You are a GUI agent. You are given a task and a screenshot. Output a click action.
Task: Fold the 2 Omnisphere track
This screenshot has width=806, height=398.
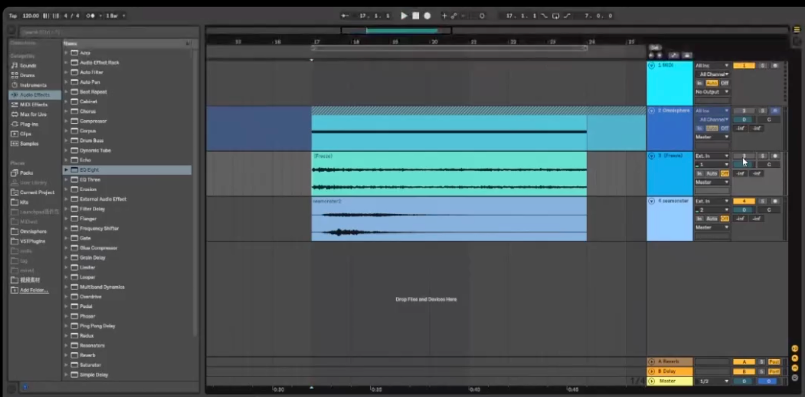652,111
